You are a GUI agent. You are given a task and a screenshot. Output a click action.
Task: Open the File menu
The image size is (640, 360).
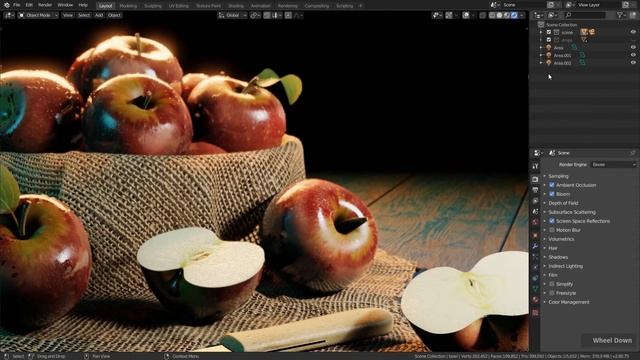pyautogui.click(x=16, y=5)
